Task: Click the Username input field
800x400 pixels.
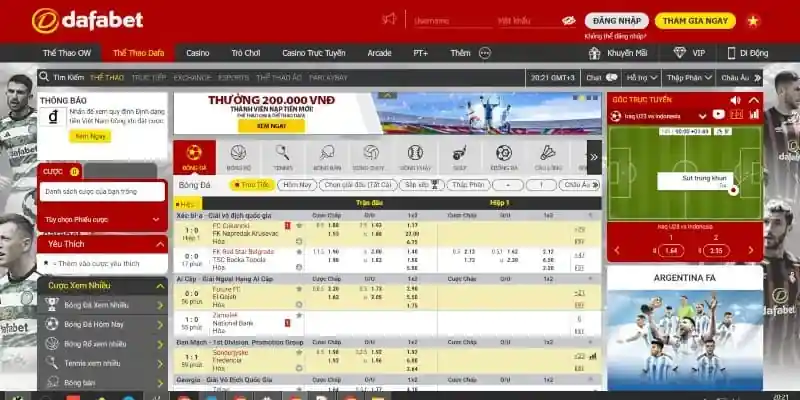Action: click(453, 21)
